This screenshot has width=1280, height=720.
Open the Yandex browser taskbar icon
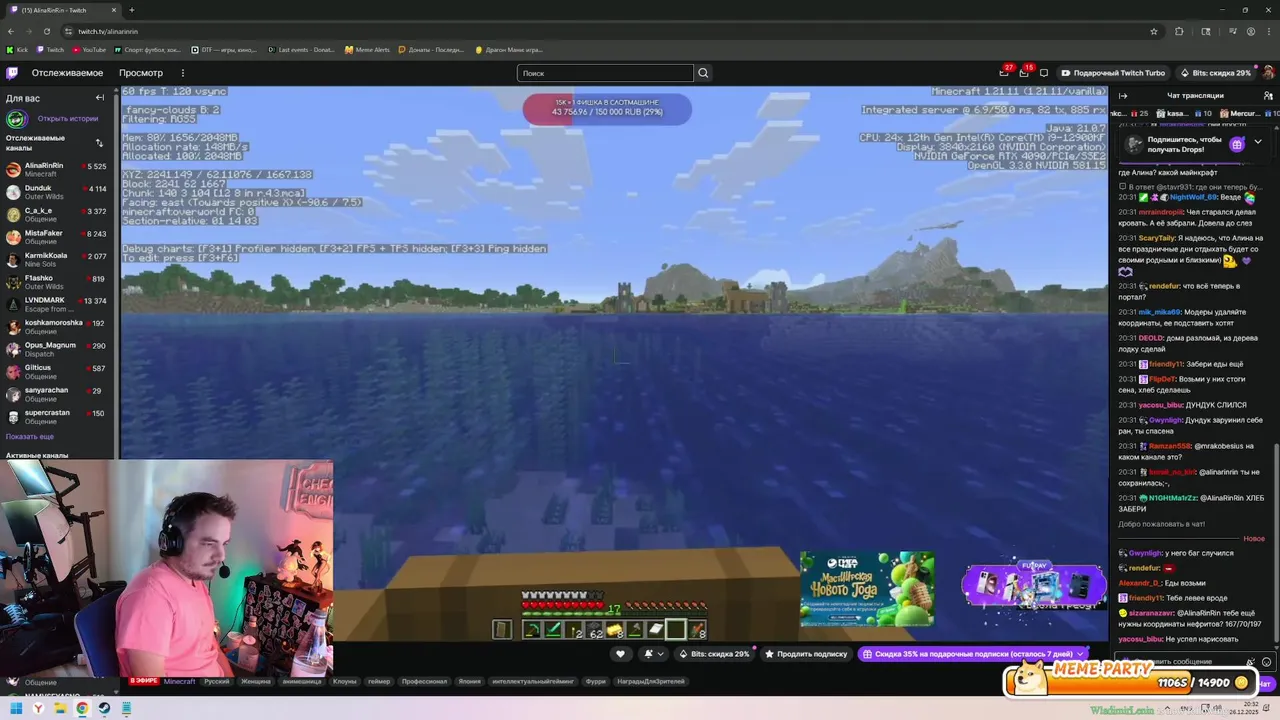coord(38,709)
